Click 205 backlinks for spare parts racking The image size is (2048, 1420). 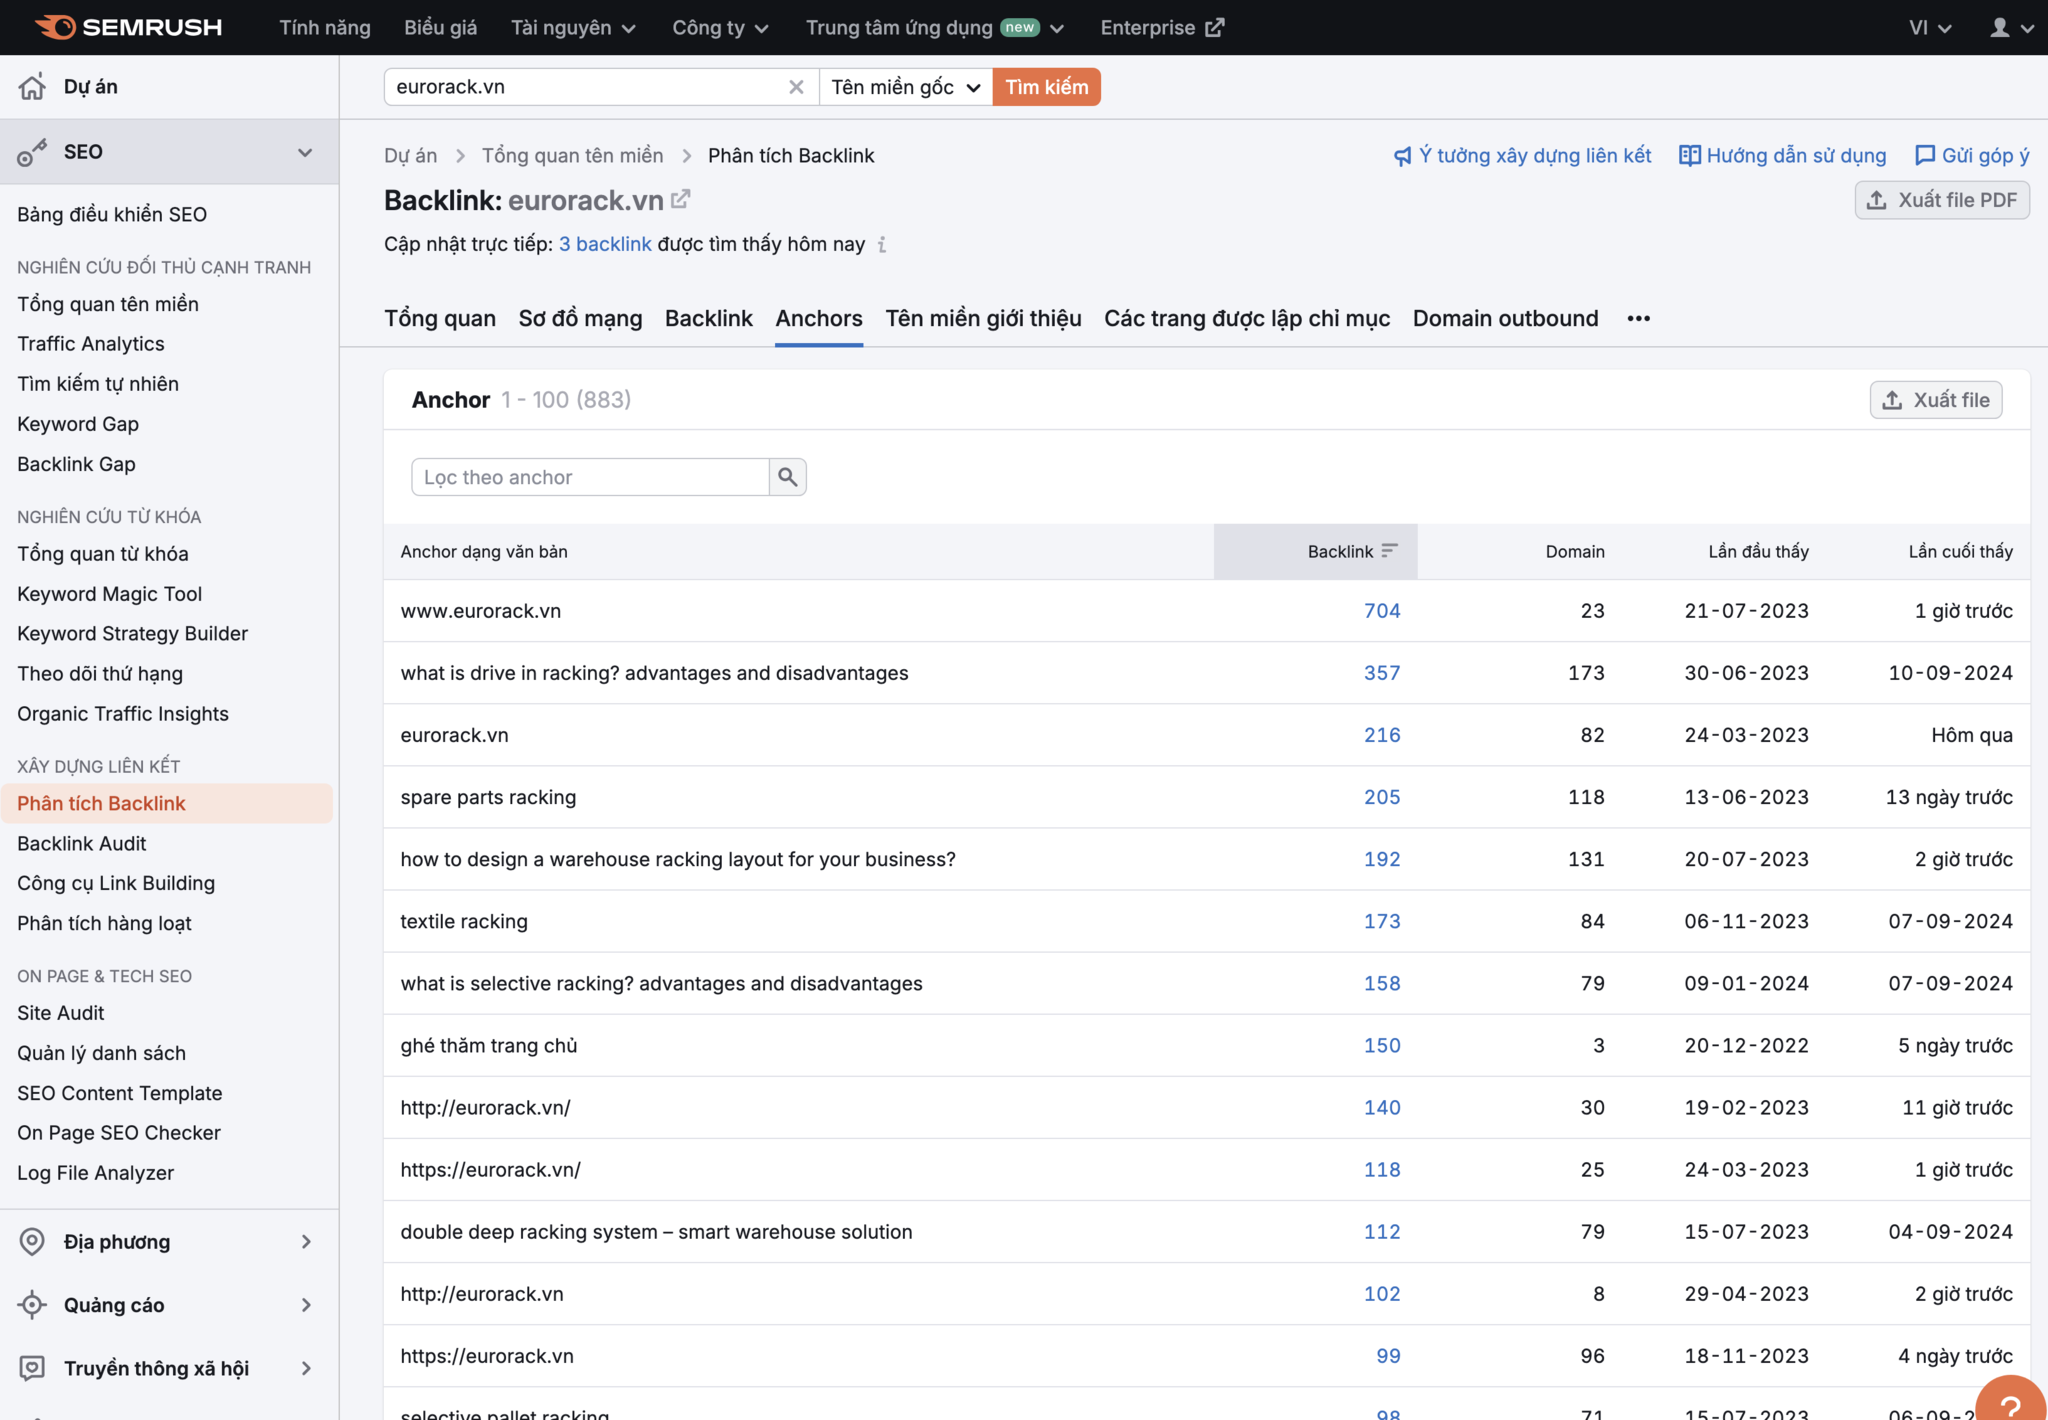tap(1382, 797)
